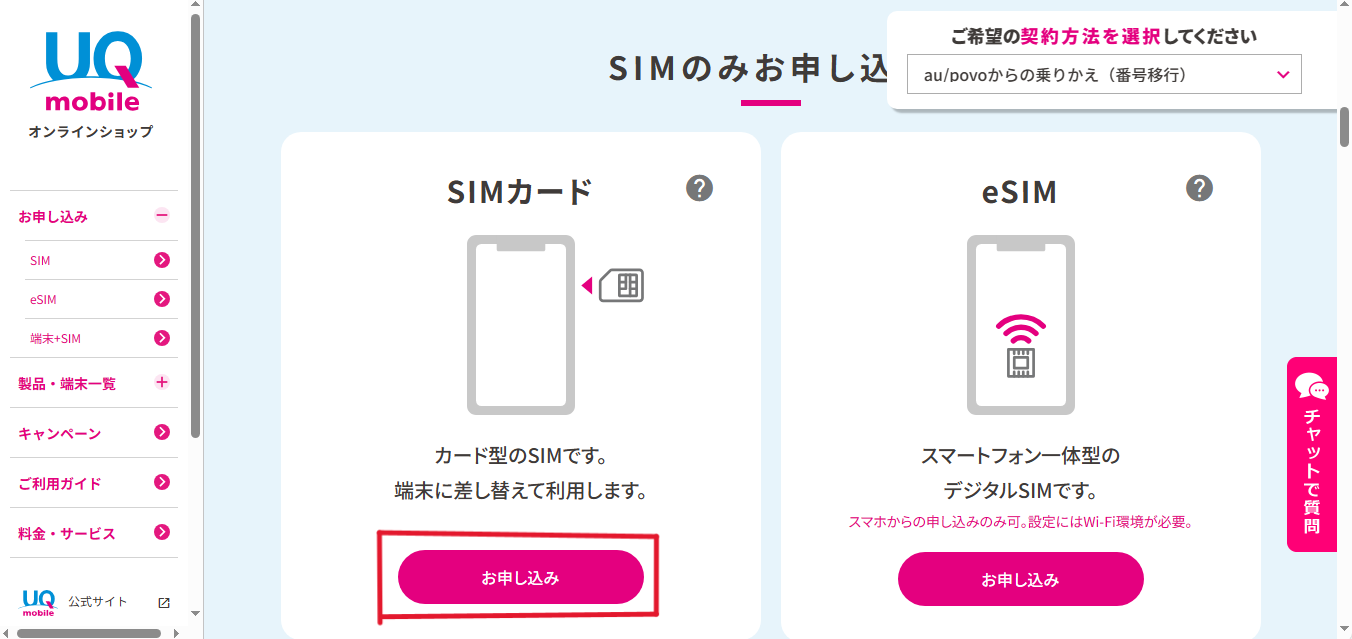Open the 契約方法 dropdown showing au/povoからの乗りかえ
Viewport: 1352px width, 639px height.
1104,74
